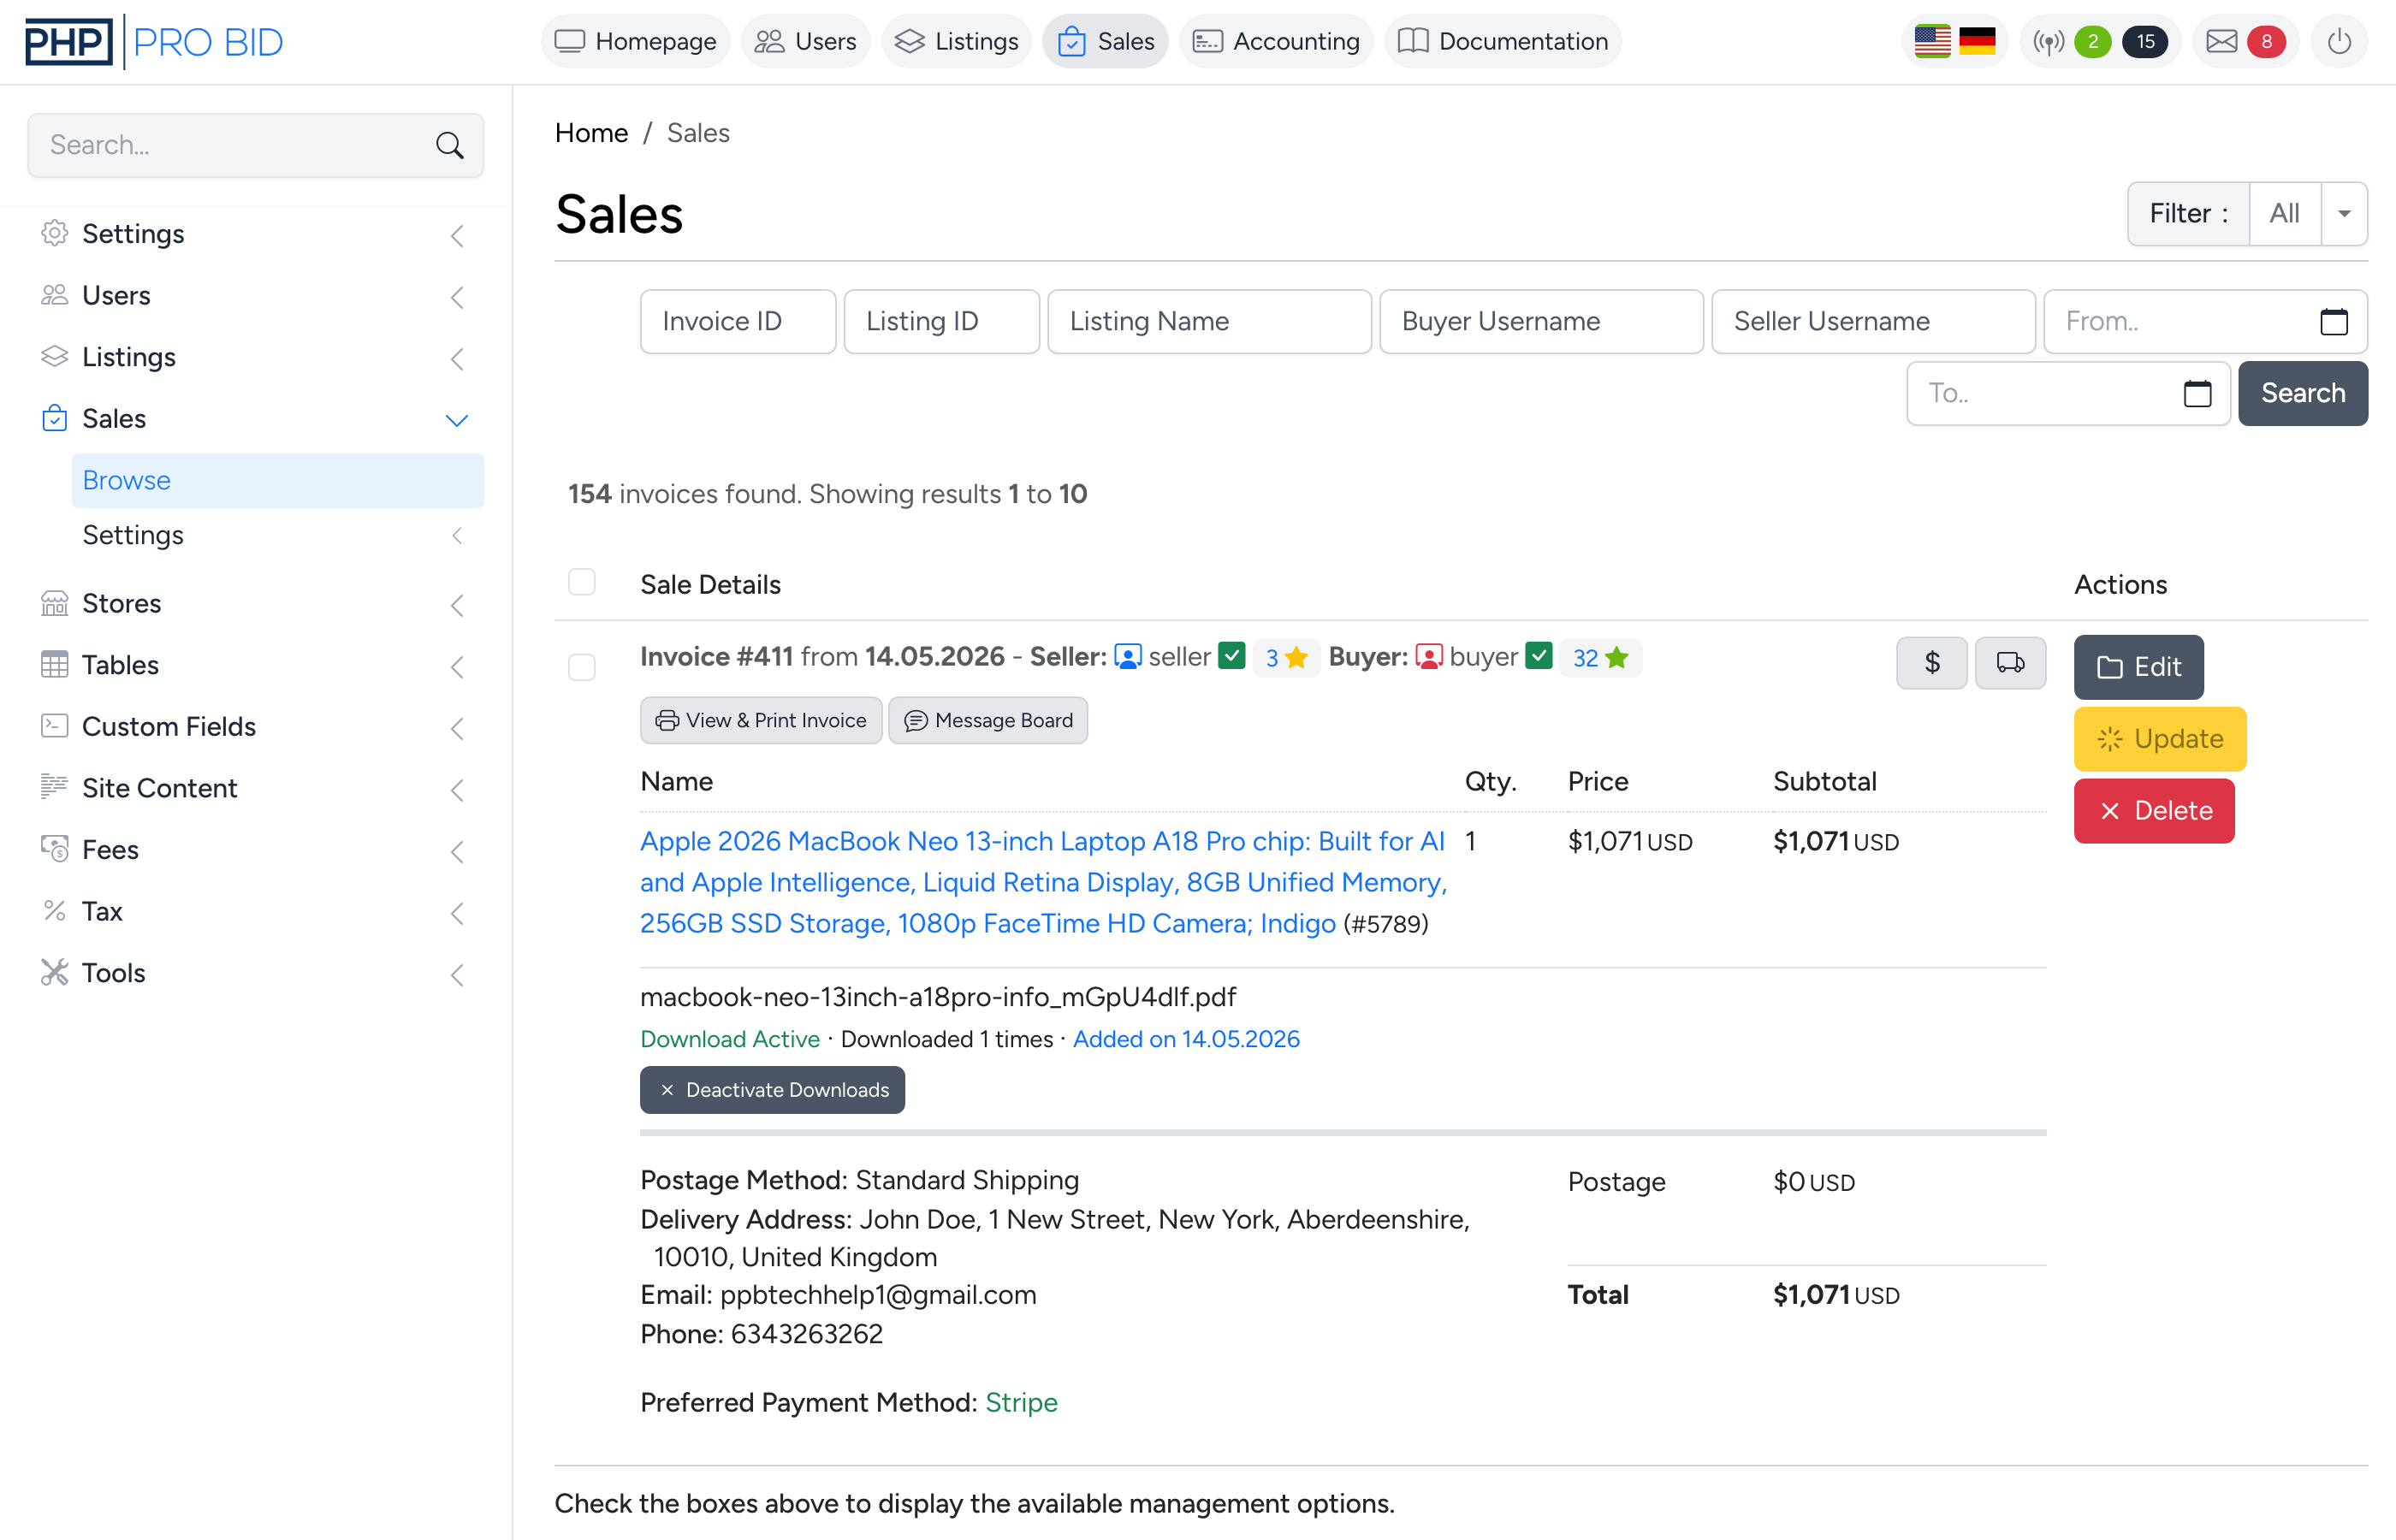Go to Homepage in top navigation
Viewport: 2396px width, 1540px height.
(635, 42)
